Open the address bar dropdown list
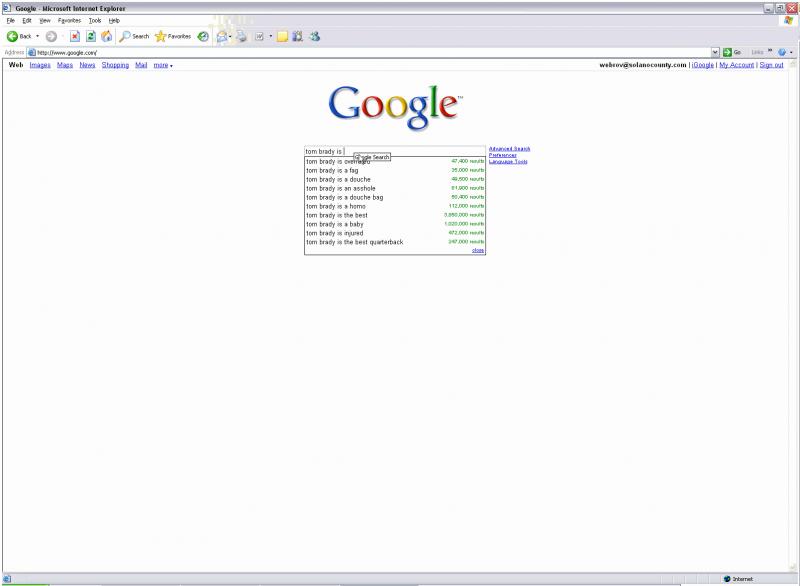 715,52
